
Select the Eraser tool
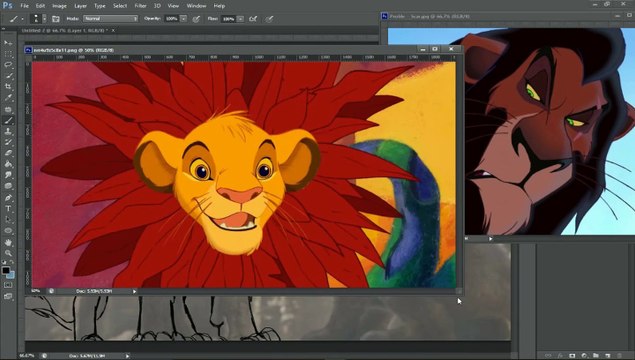(8, 153)
